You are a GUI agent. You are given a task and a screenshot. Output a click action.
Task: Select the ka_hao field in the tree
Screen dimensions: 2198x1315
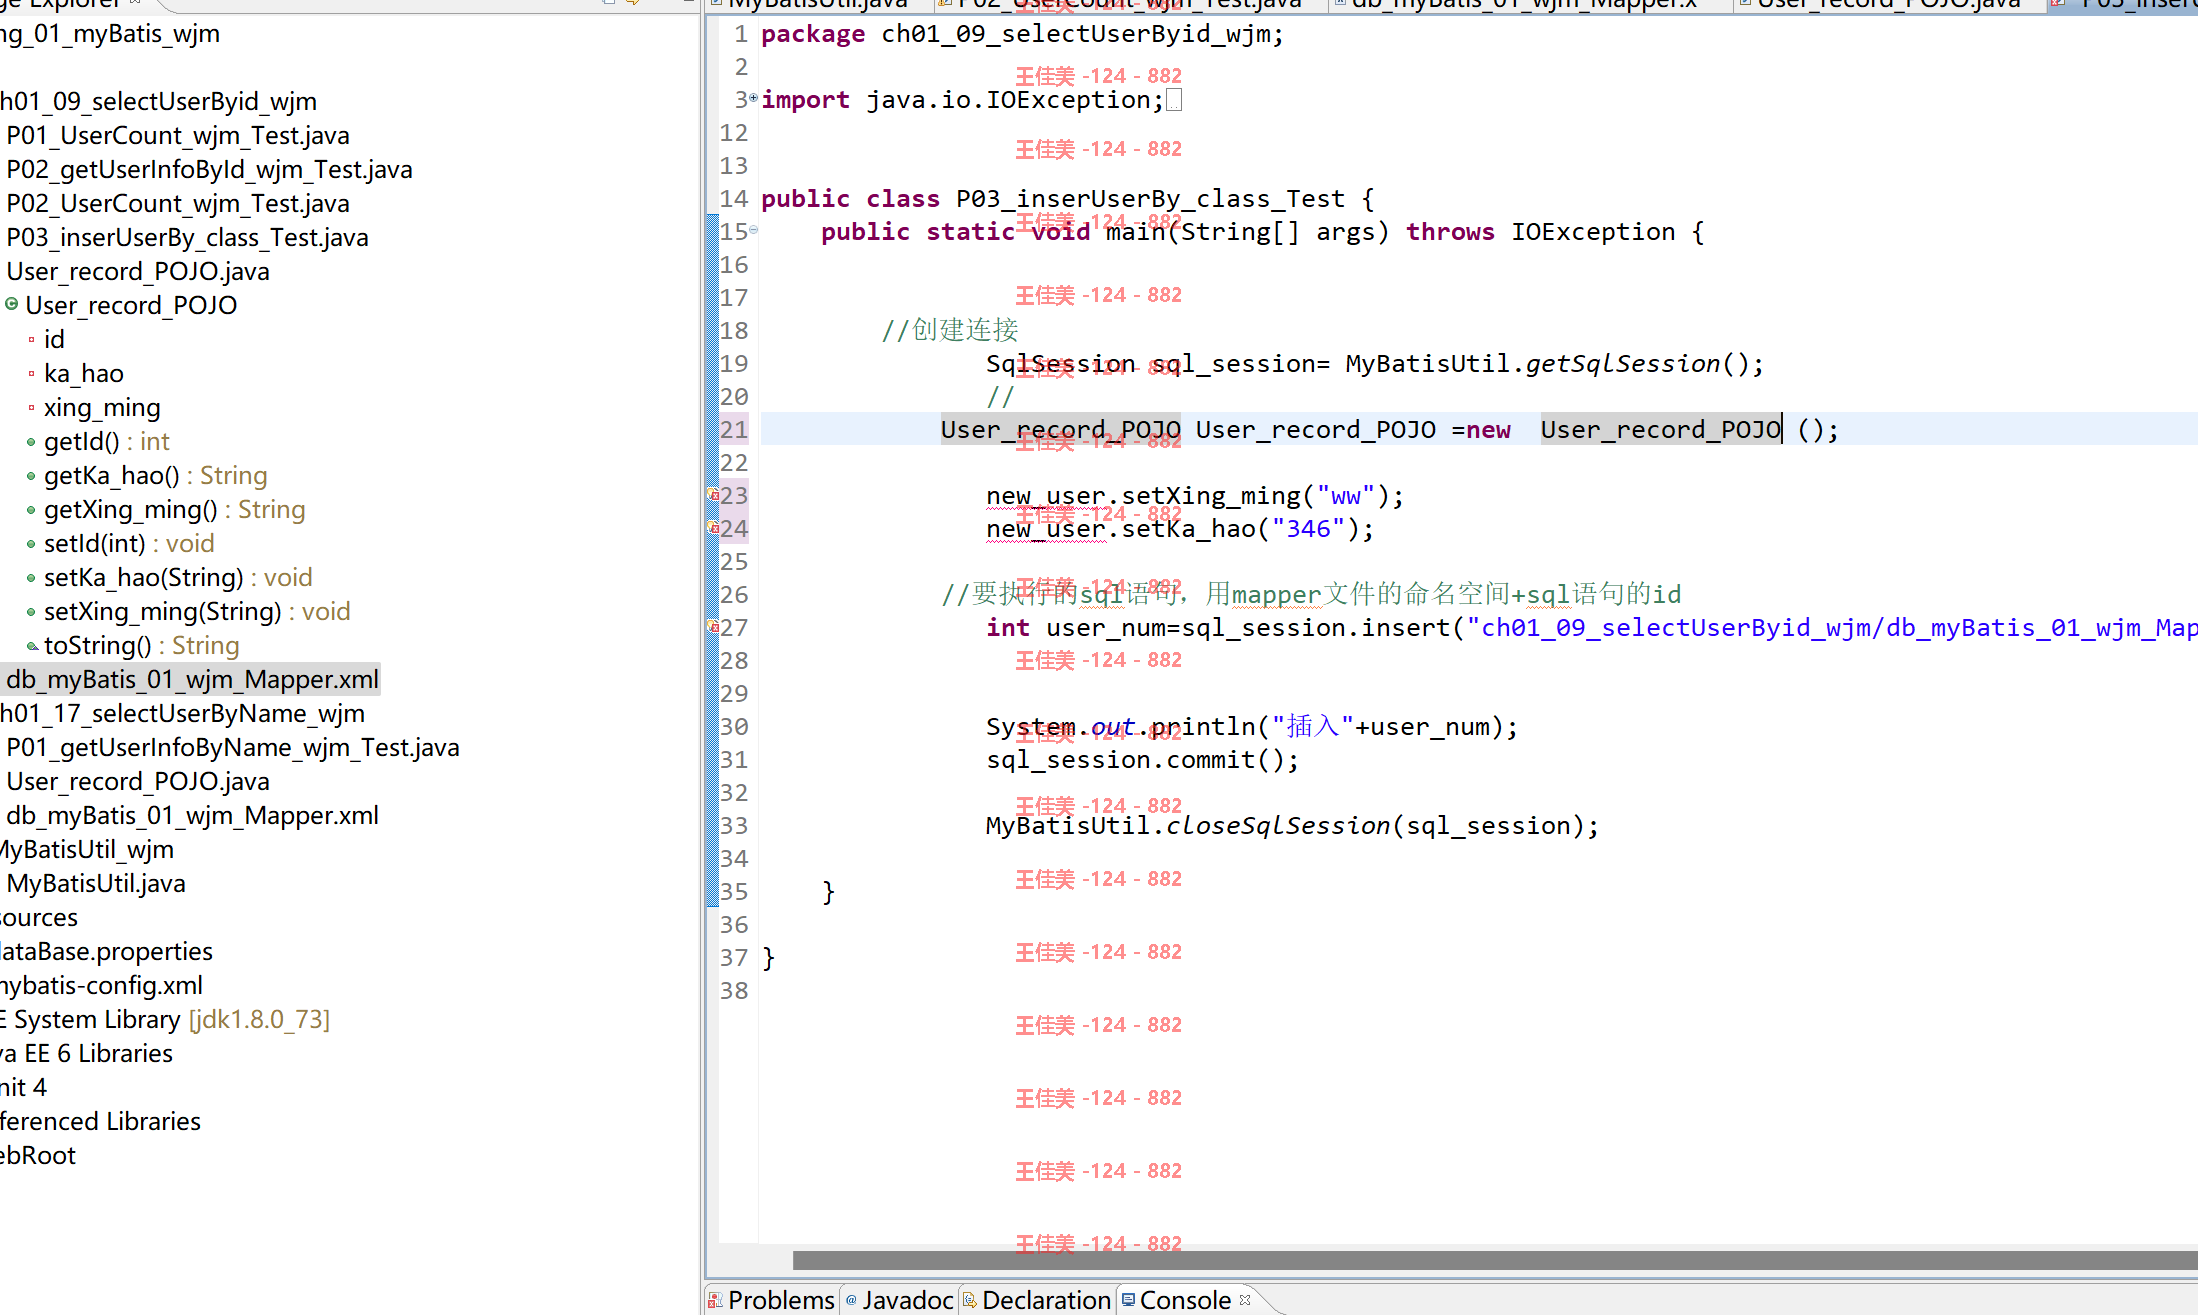(x=84, y=373)
